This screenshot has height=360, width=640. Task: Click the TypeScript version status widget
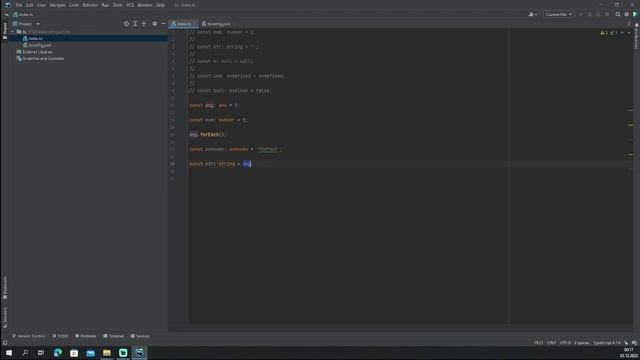pos(607,343)
